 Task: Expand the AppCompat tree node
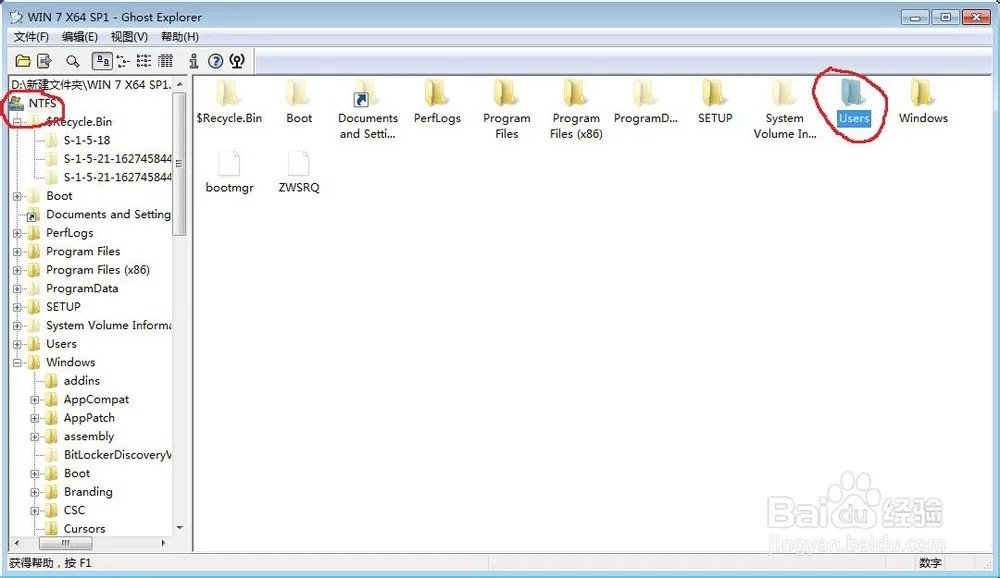[35, 400]
